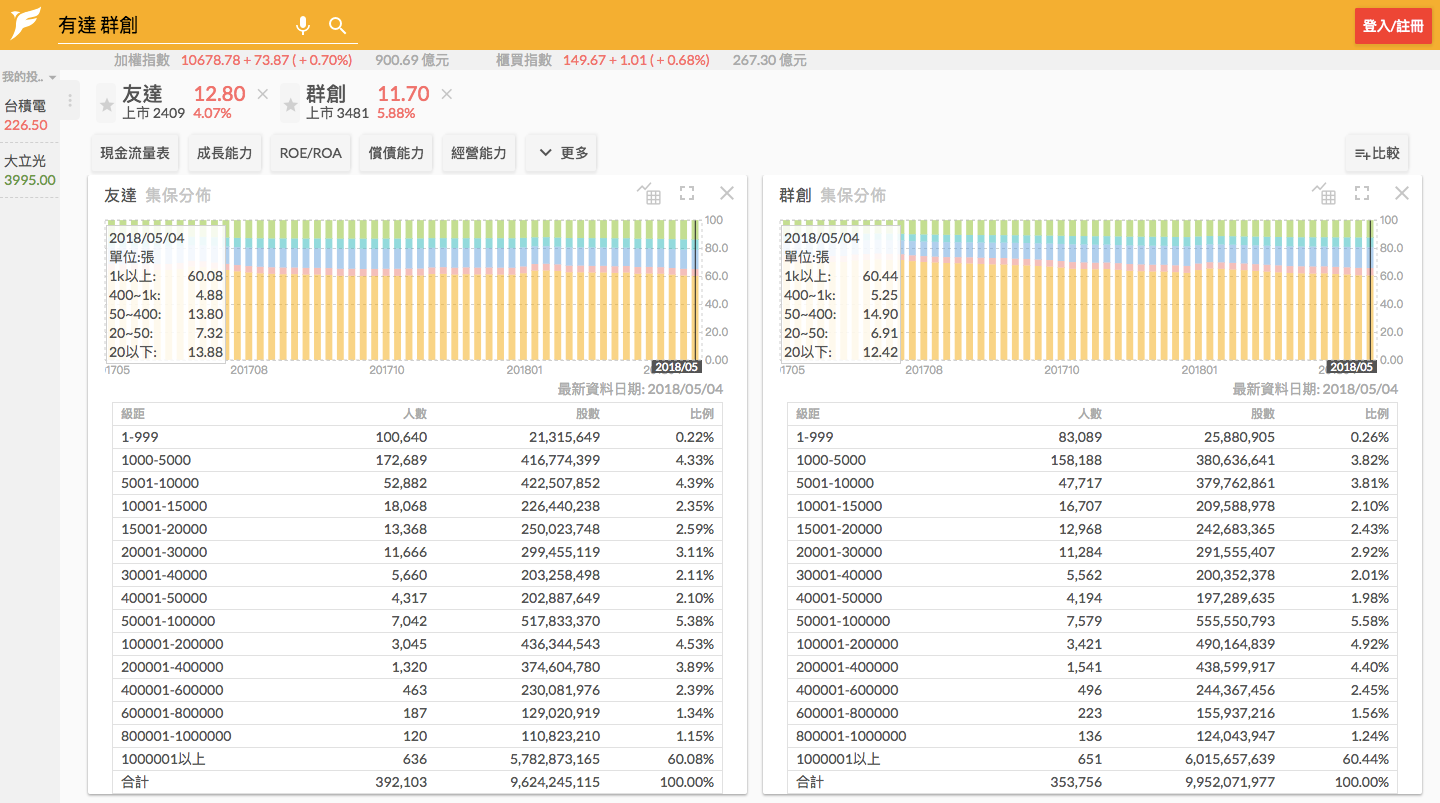Star the 友達 stock as favorite

point(107,104)
